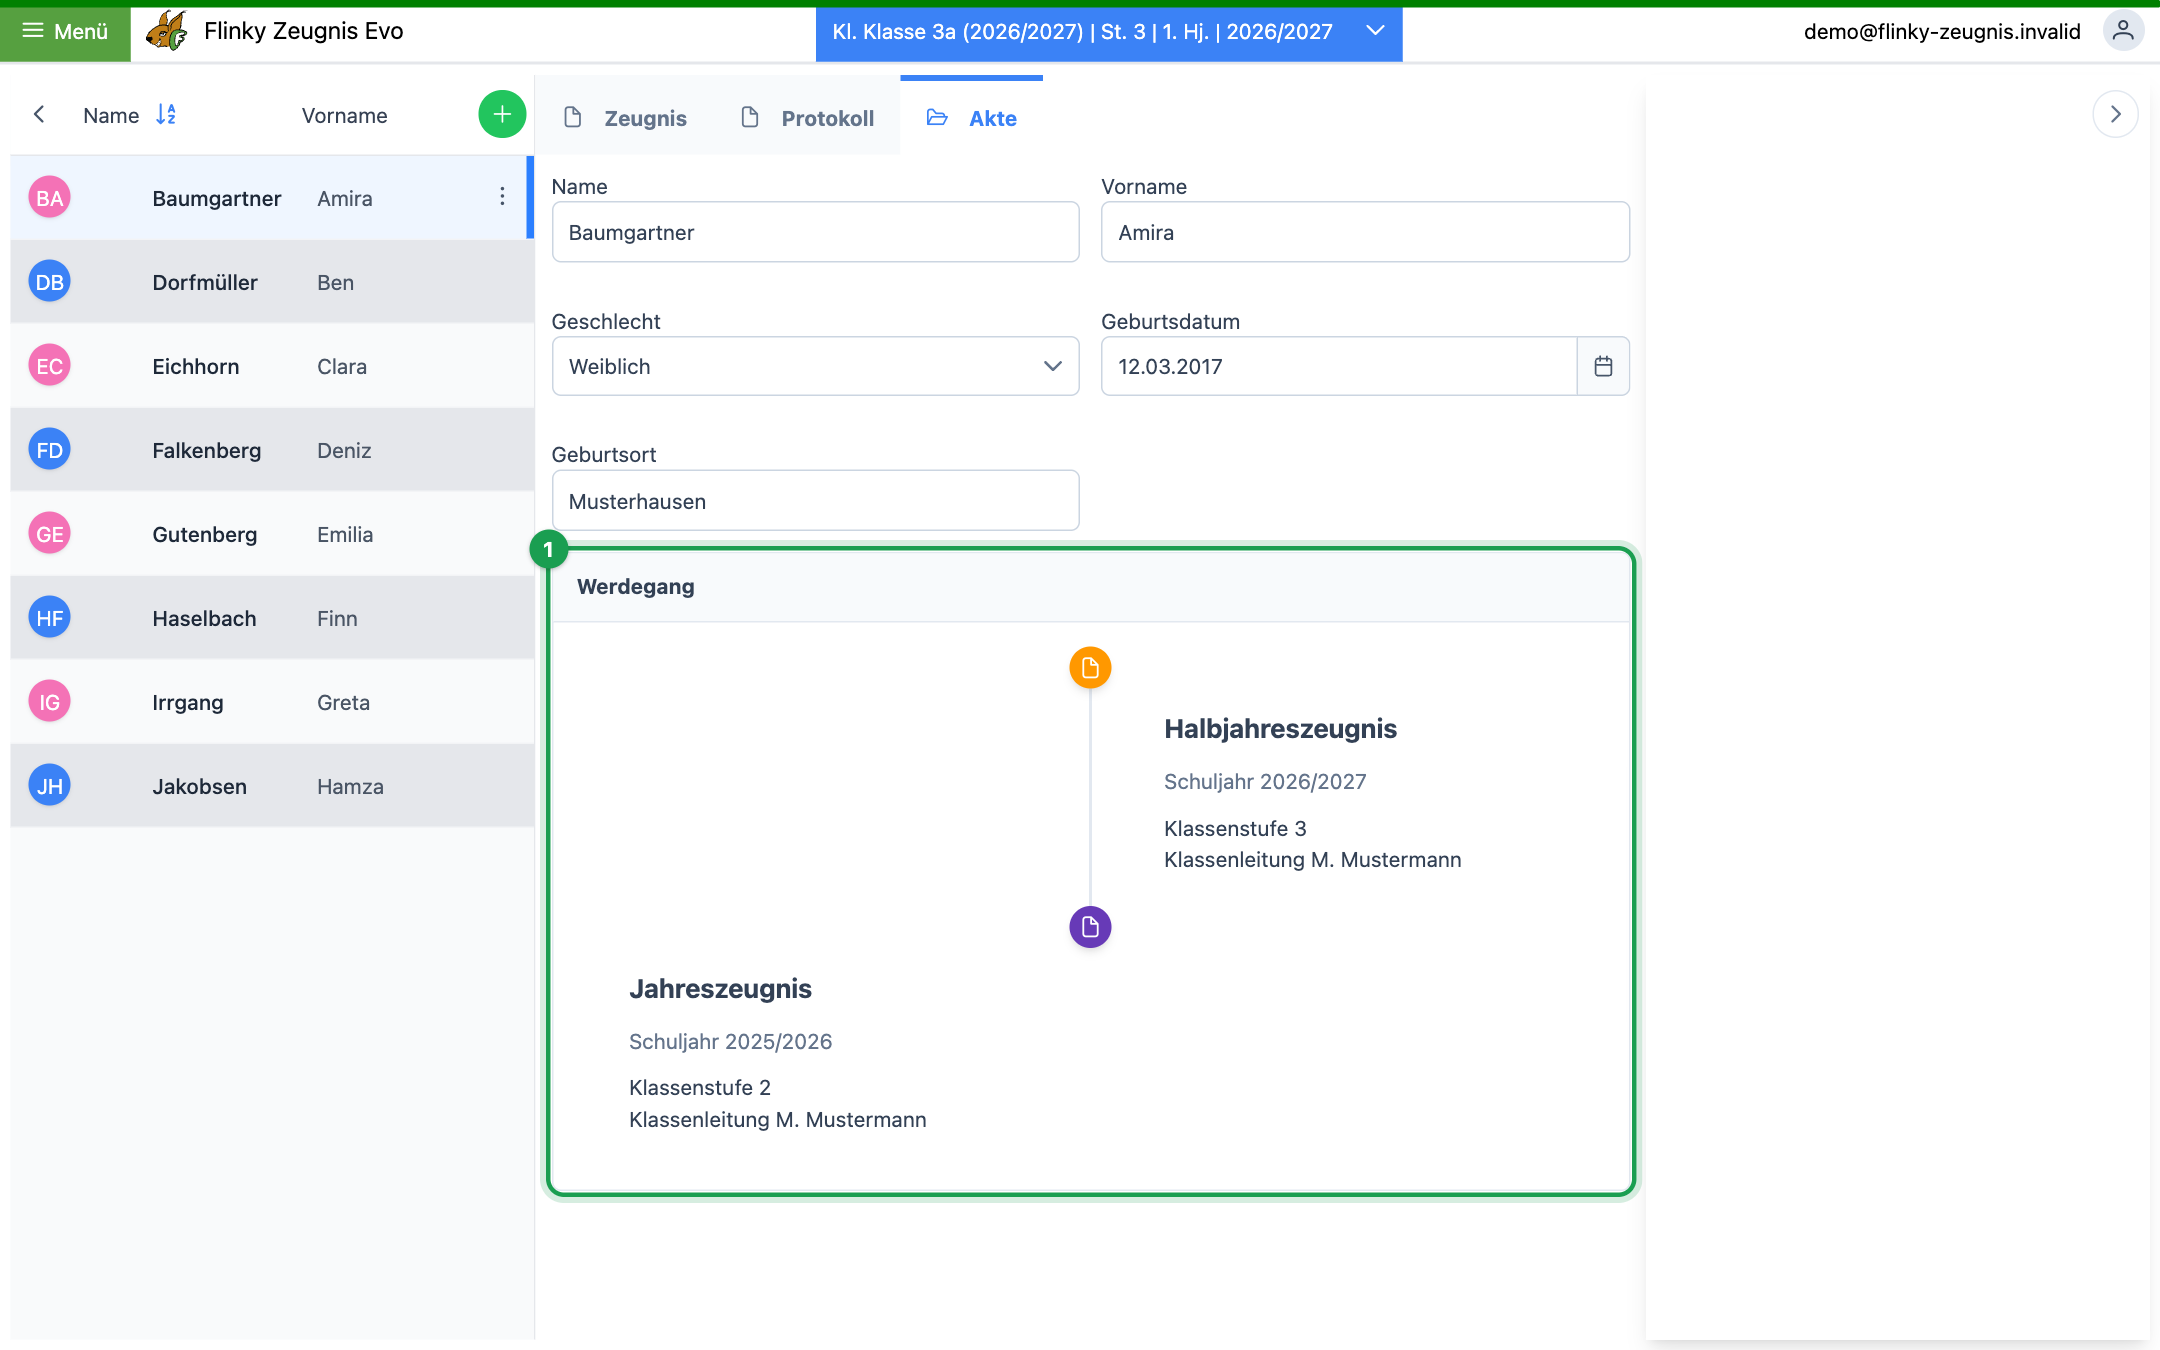The width and height of the screenshot is (2160, 1350).
Task: Select the DB avatar for Dorfmüller
Action: click(x=49, y=282)
